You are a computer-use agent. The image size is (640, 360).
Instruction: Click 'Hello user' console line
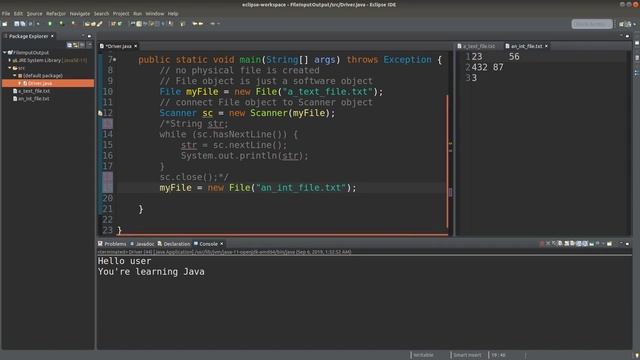click(x=124, y=261)
